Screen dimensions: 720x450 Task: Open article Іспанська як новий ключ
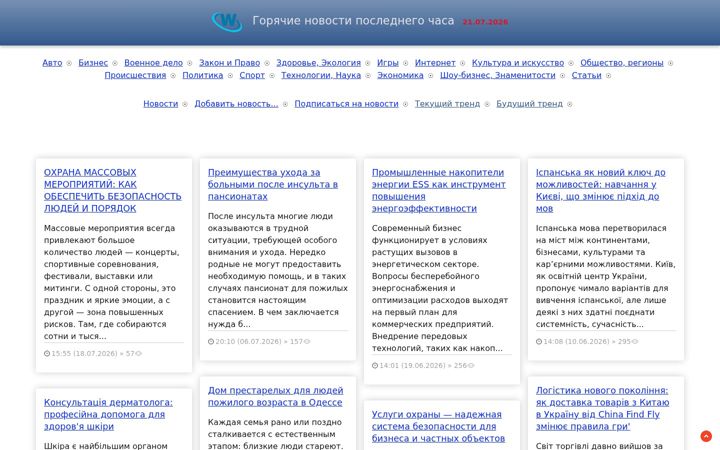(x=601, y=190)
